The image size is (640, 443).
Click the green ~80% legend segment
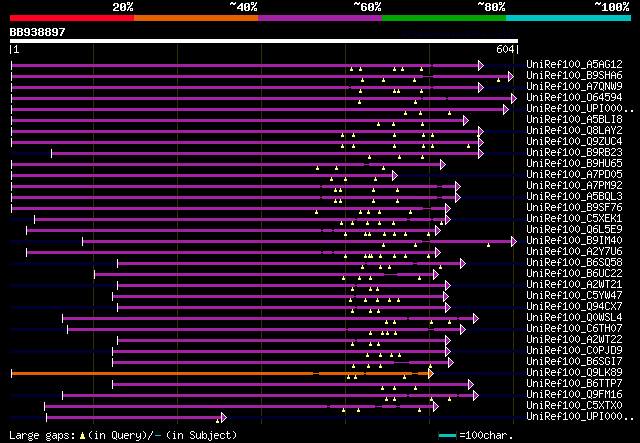pos(444,18)
